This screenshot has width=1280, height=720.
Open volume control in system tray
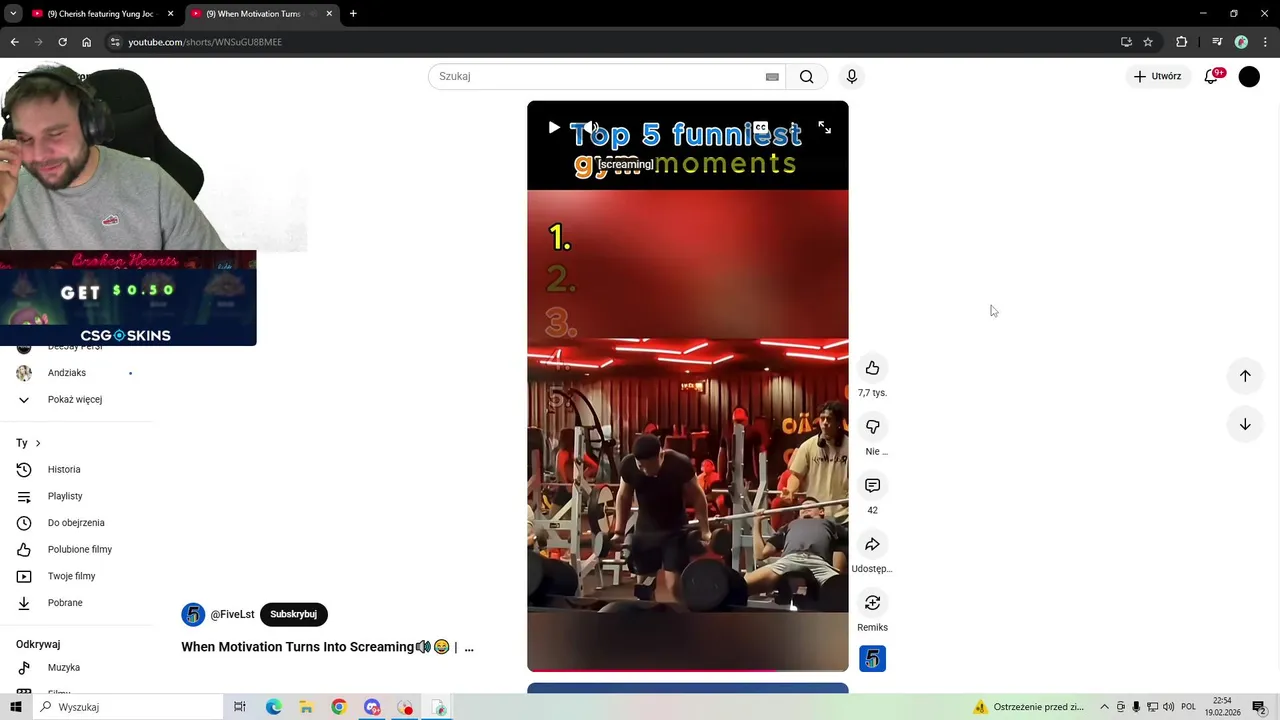(x=1168, y=707)
